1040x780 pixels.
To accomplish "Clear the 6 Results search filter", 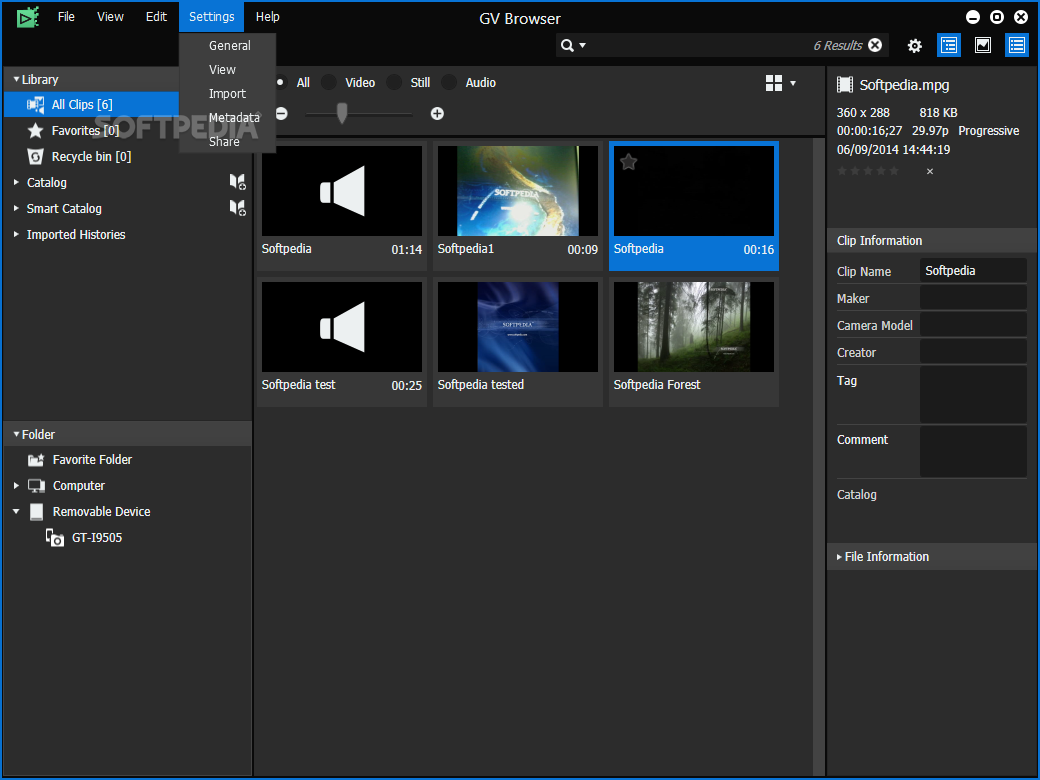I will click(875, 45).
